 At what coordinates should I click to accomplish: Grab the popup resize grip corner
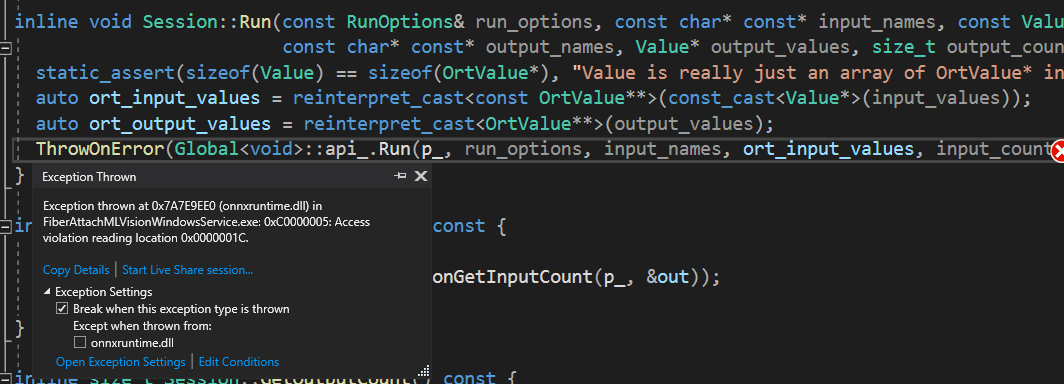pos(423,371)
